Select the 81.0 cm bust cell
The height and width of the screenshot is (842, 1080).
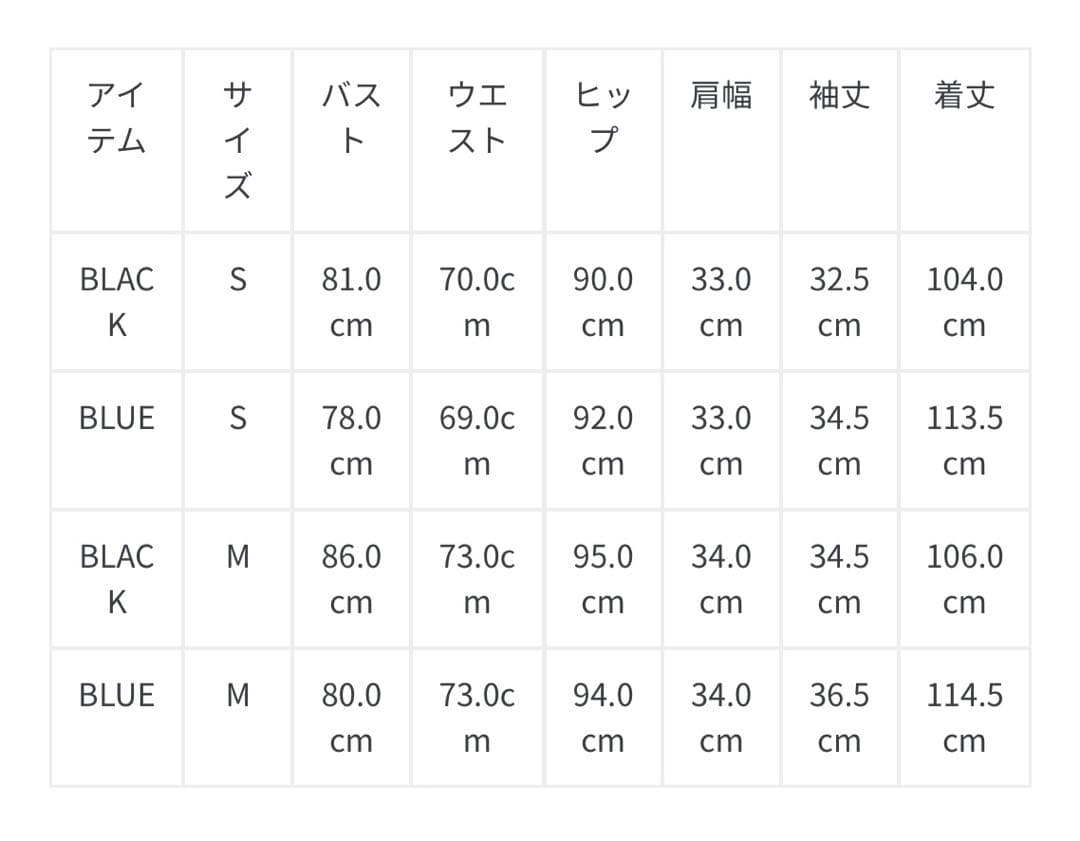(x=351, y=302)
